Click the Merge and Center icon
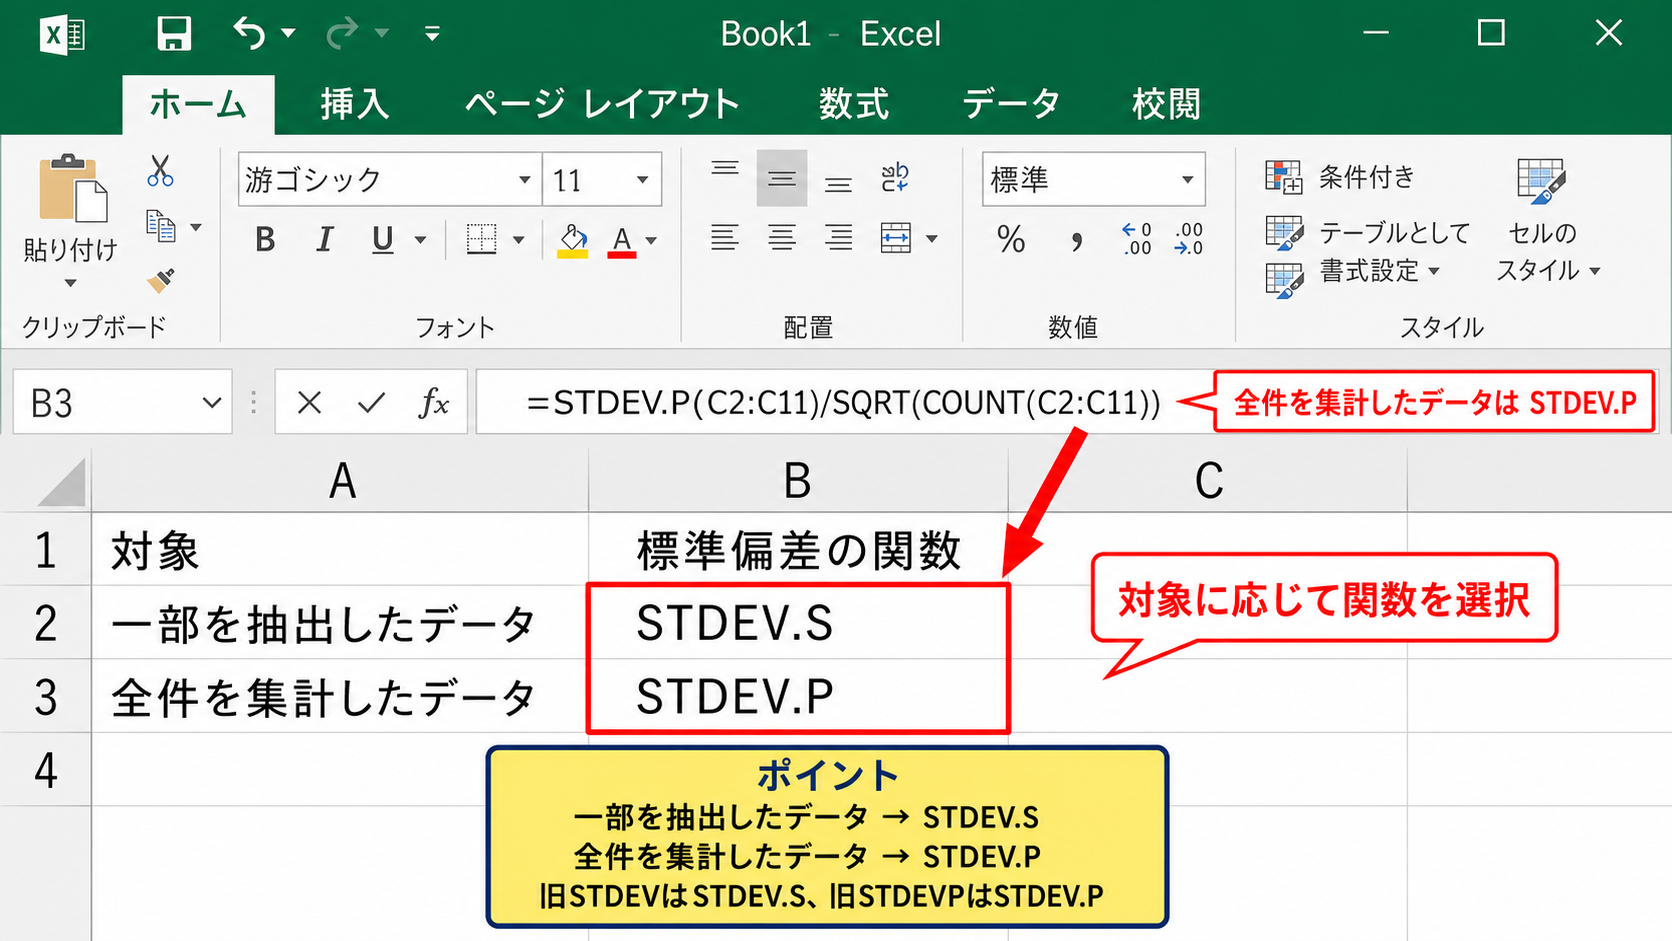 pyautogui.click(x=896, y=238)
